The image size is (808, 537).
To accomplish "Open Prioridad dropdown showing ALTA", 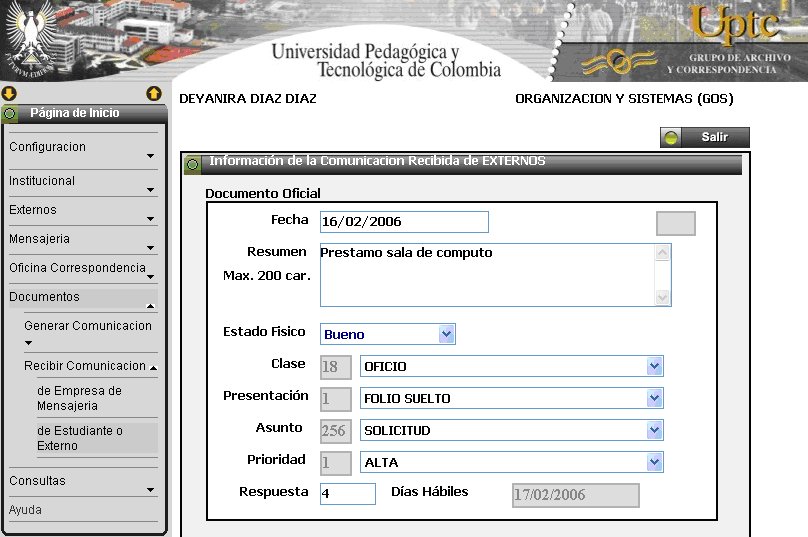I will (x=512, y=462).
